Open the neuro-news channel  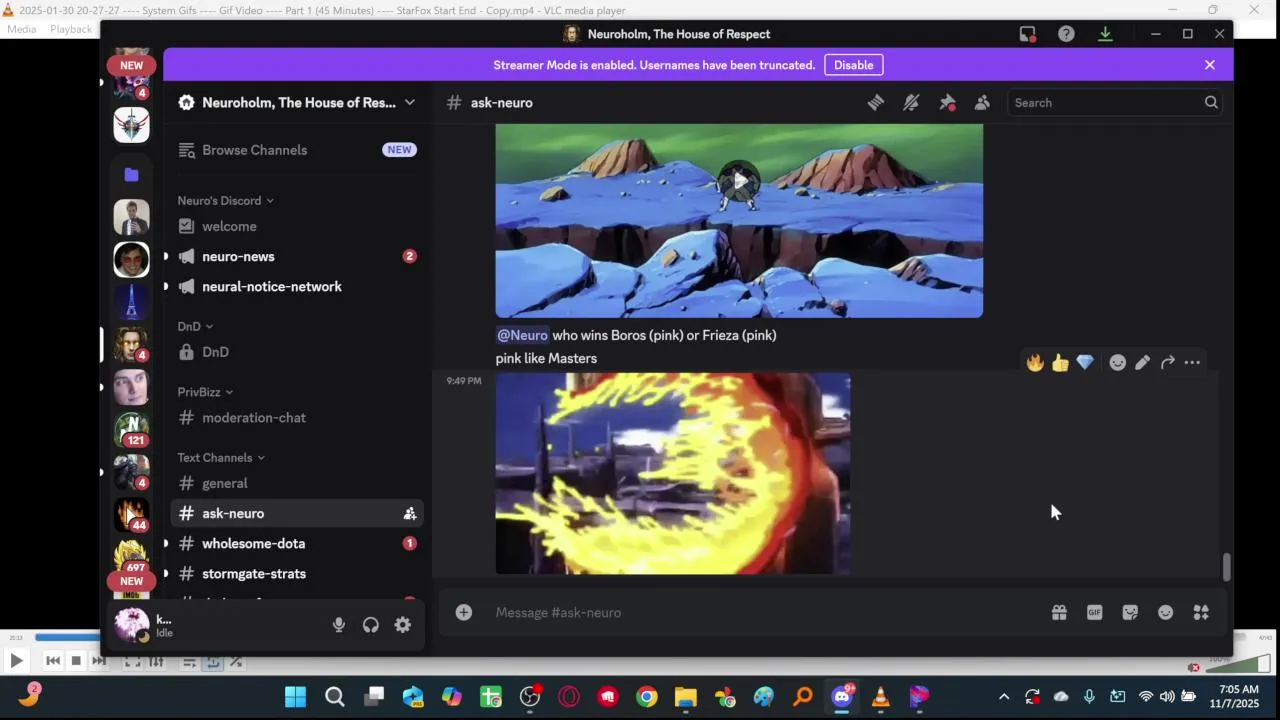click(297, 256)
